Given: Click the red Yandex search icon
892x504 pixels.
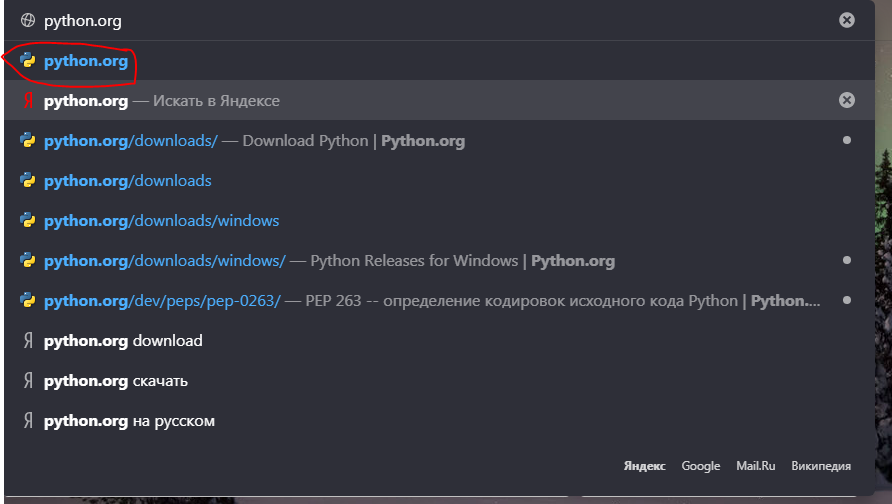Looking at the screenshot, I should [28, 101].
